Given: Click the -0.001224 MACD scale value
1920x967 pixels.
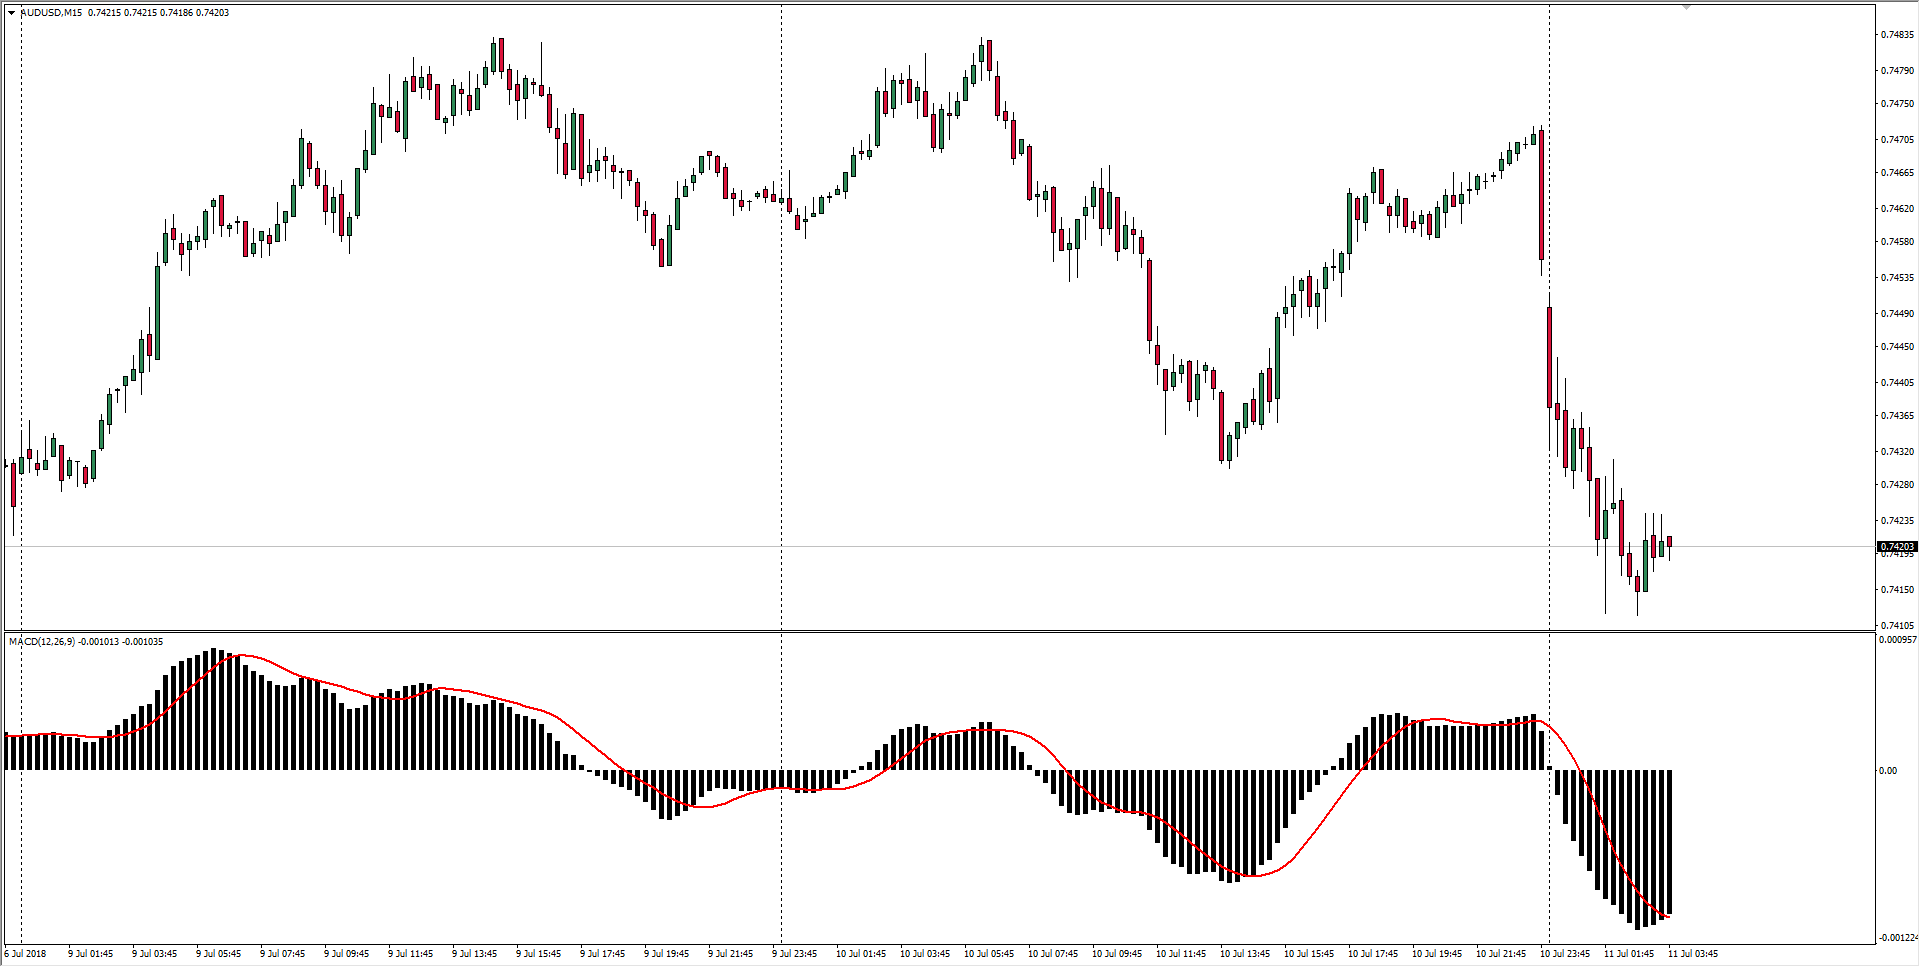Looking at the screenshot, I should click(1897, 938).
